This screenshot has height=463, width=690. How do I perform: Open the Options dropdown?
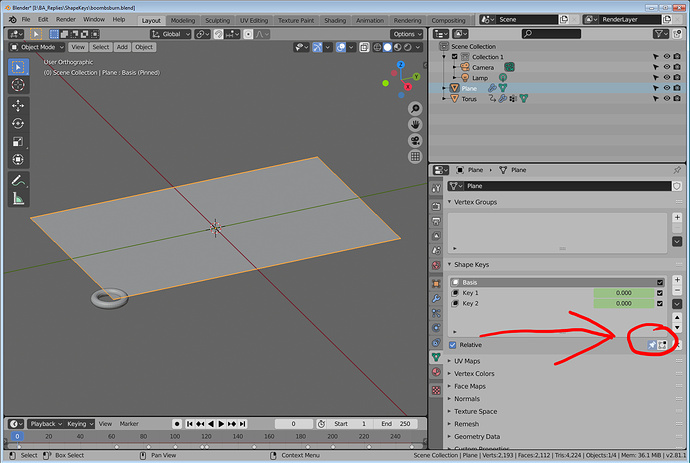click(407, 34)
